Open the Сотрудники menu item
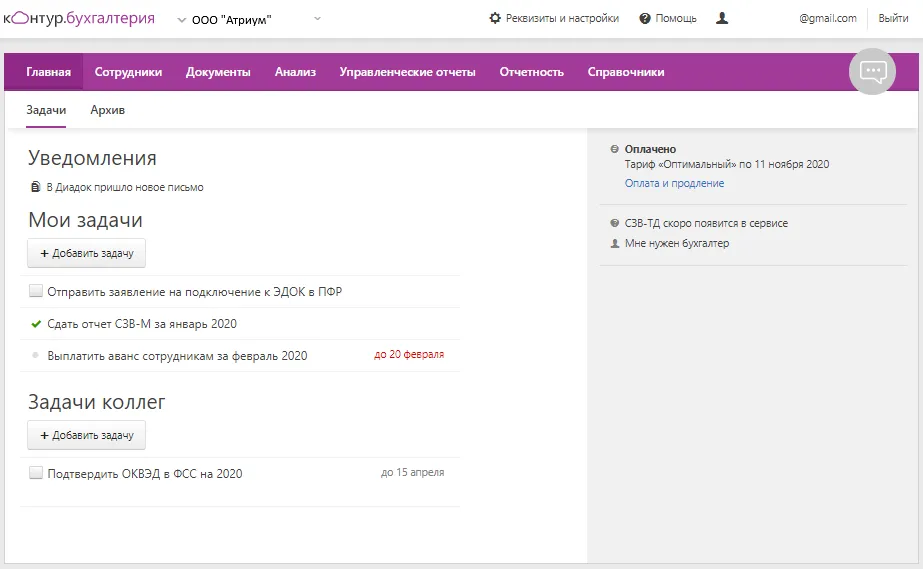This screenshot has height=569, width=923. tap(128, 72)
